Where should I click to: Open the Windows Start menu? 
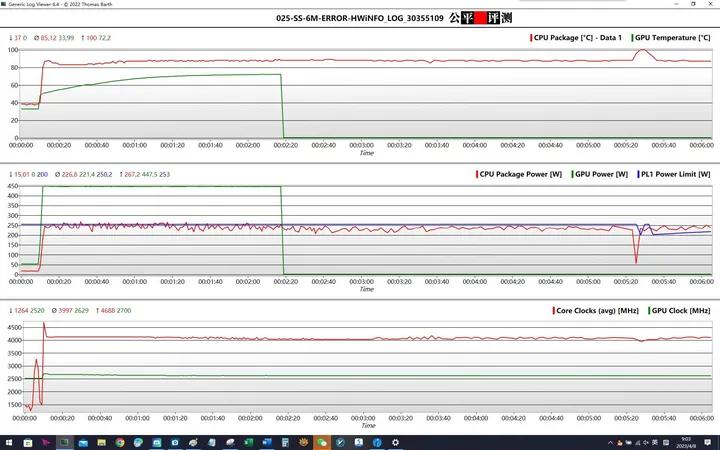(10, 442)
